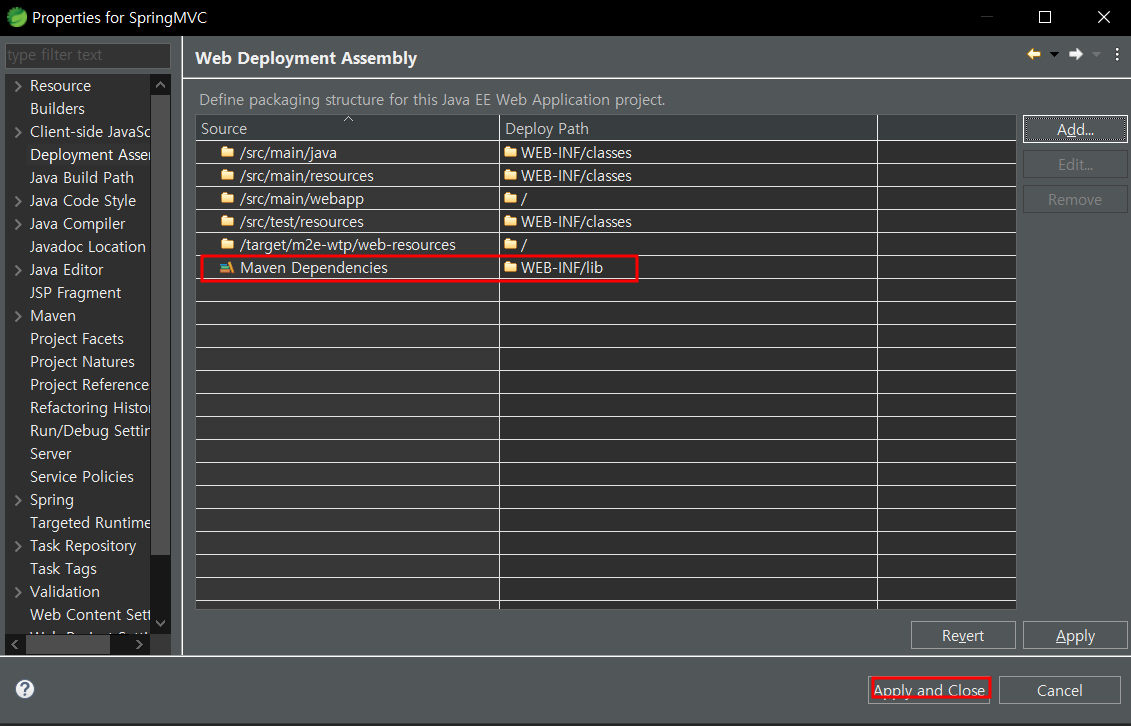Select the /src/main/webapp source row
This screenshot has height=726, width=1131.
click(x=606, y=198)
